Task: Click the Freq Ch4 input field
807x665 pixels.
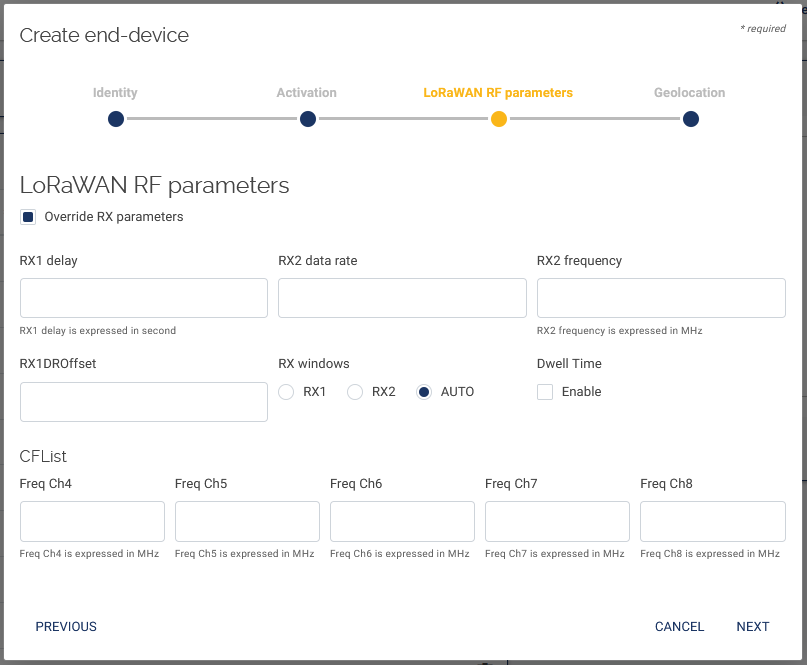Action: [92, 521]
